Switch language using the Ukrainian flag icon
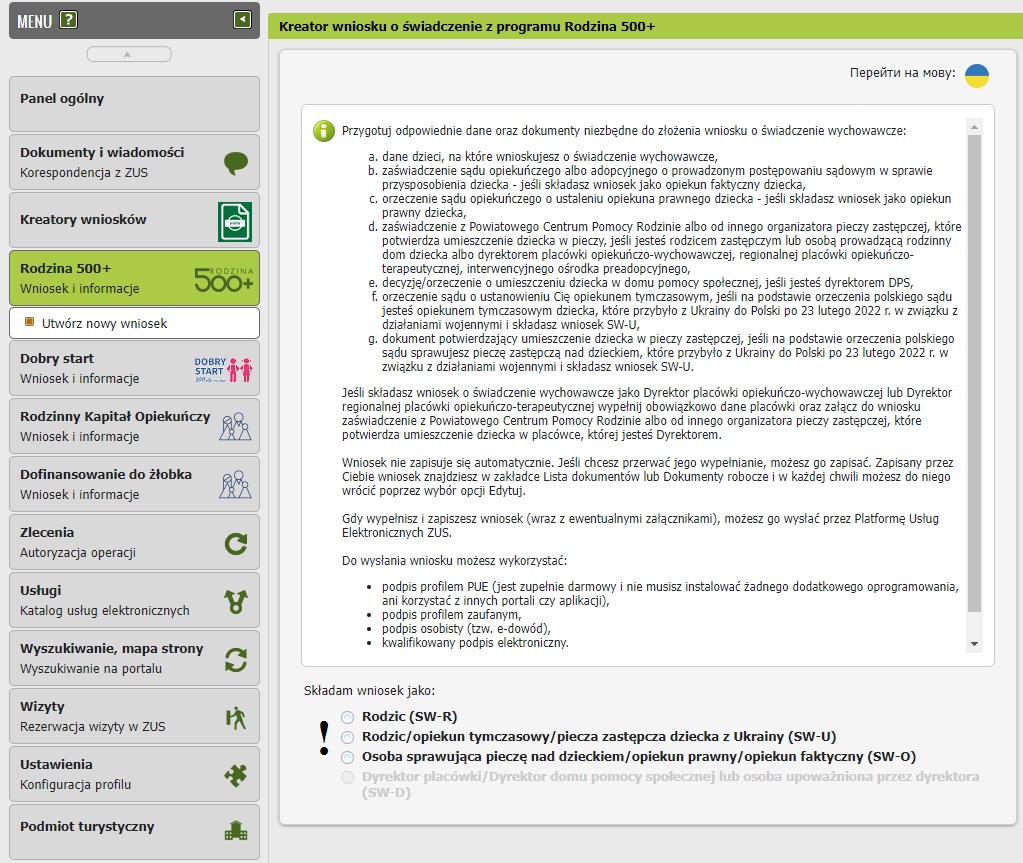This screenshot has height=863, width=1023. click(x=976, y=76)
